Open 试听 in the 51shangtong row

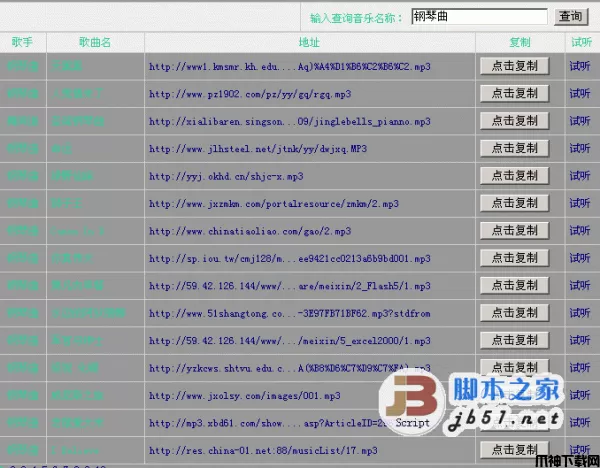(x=580, y=313)
